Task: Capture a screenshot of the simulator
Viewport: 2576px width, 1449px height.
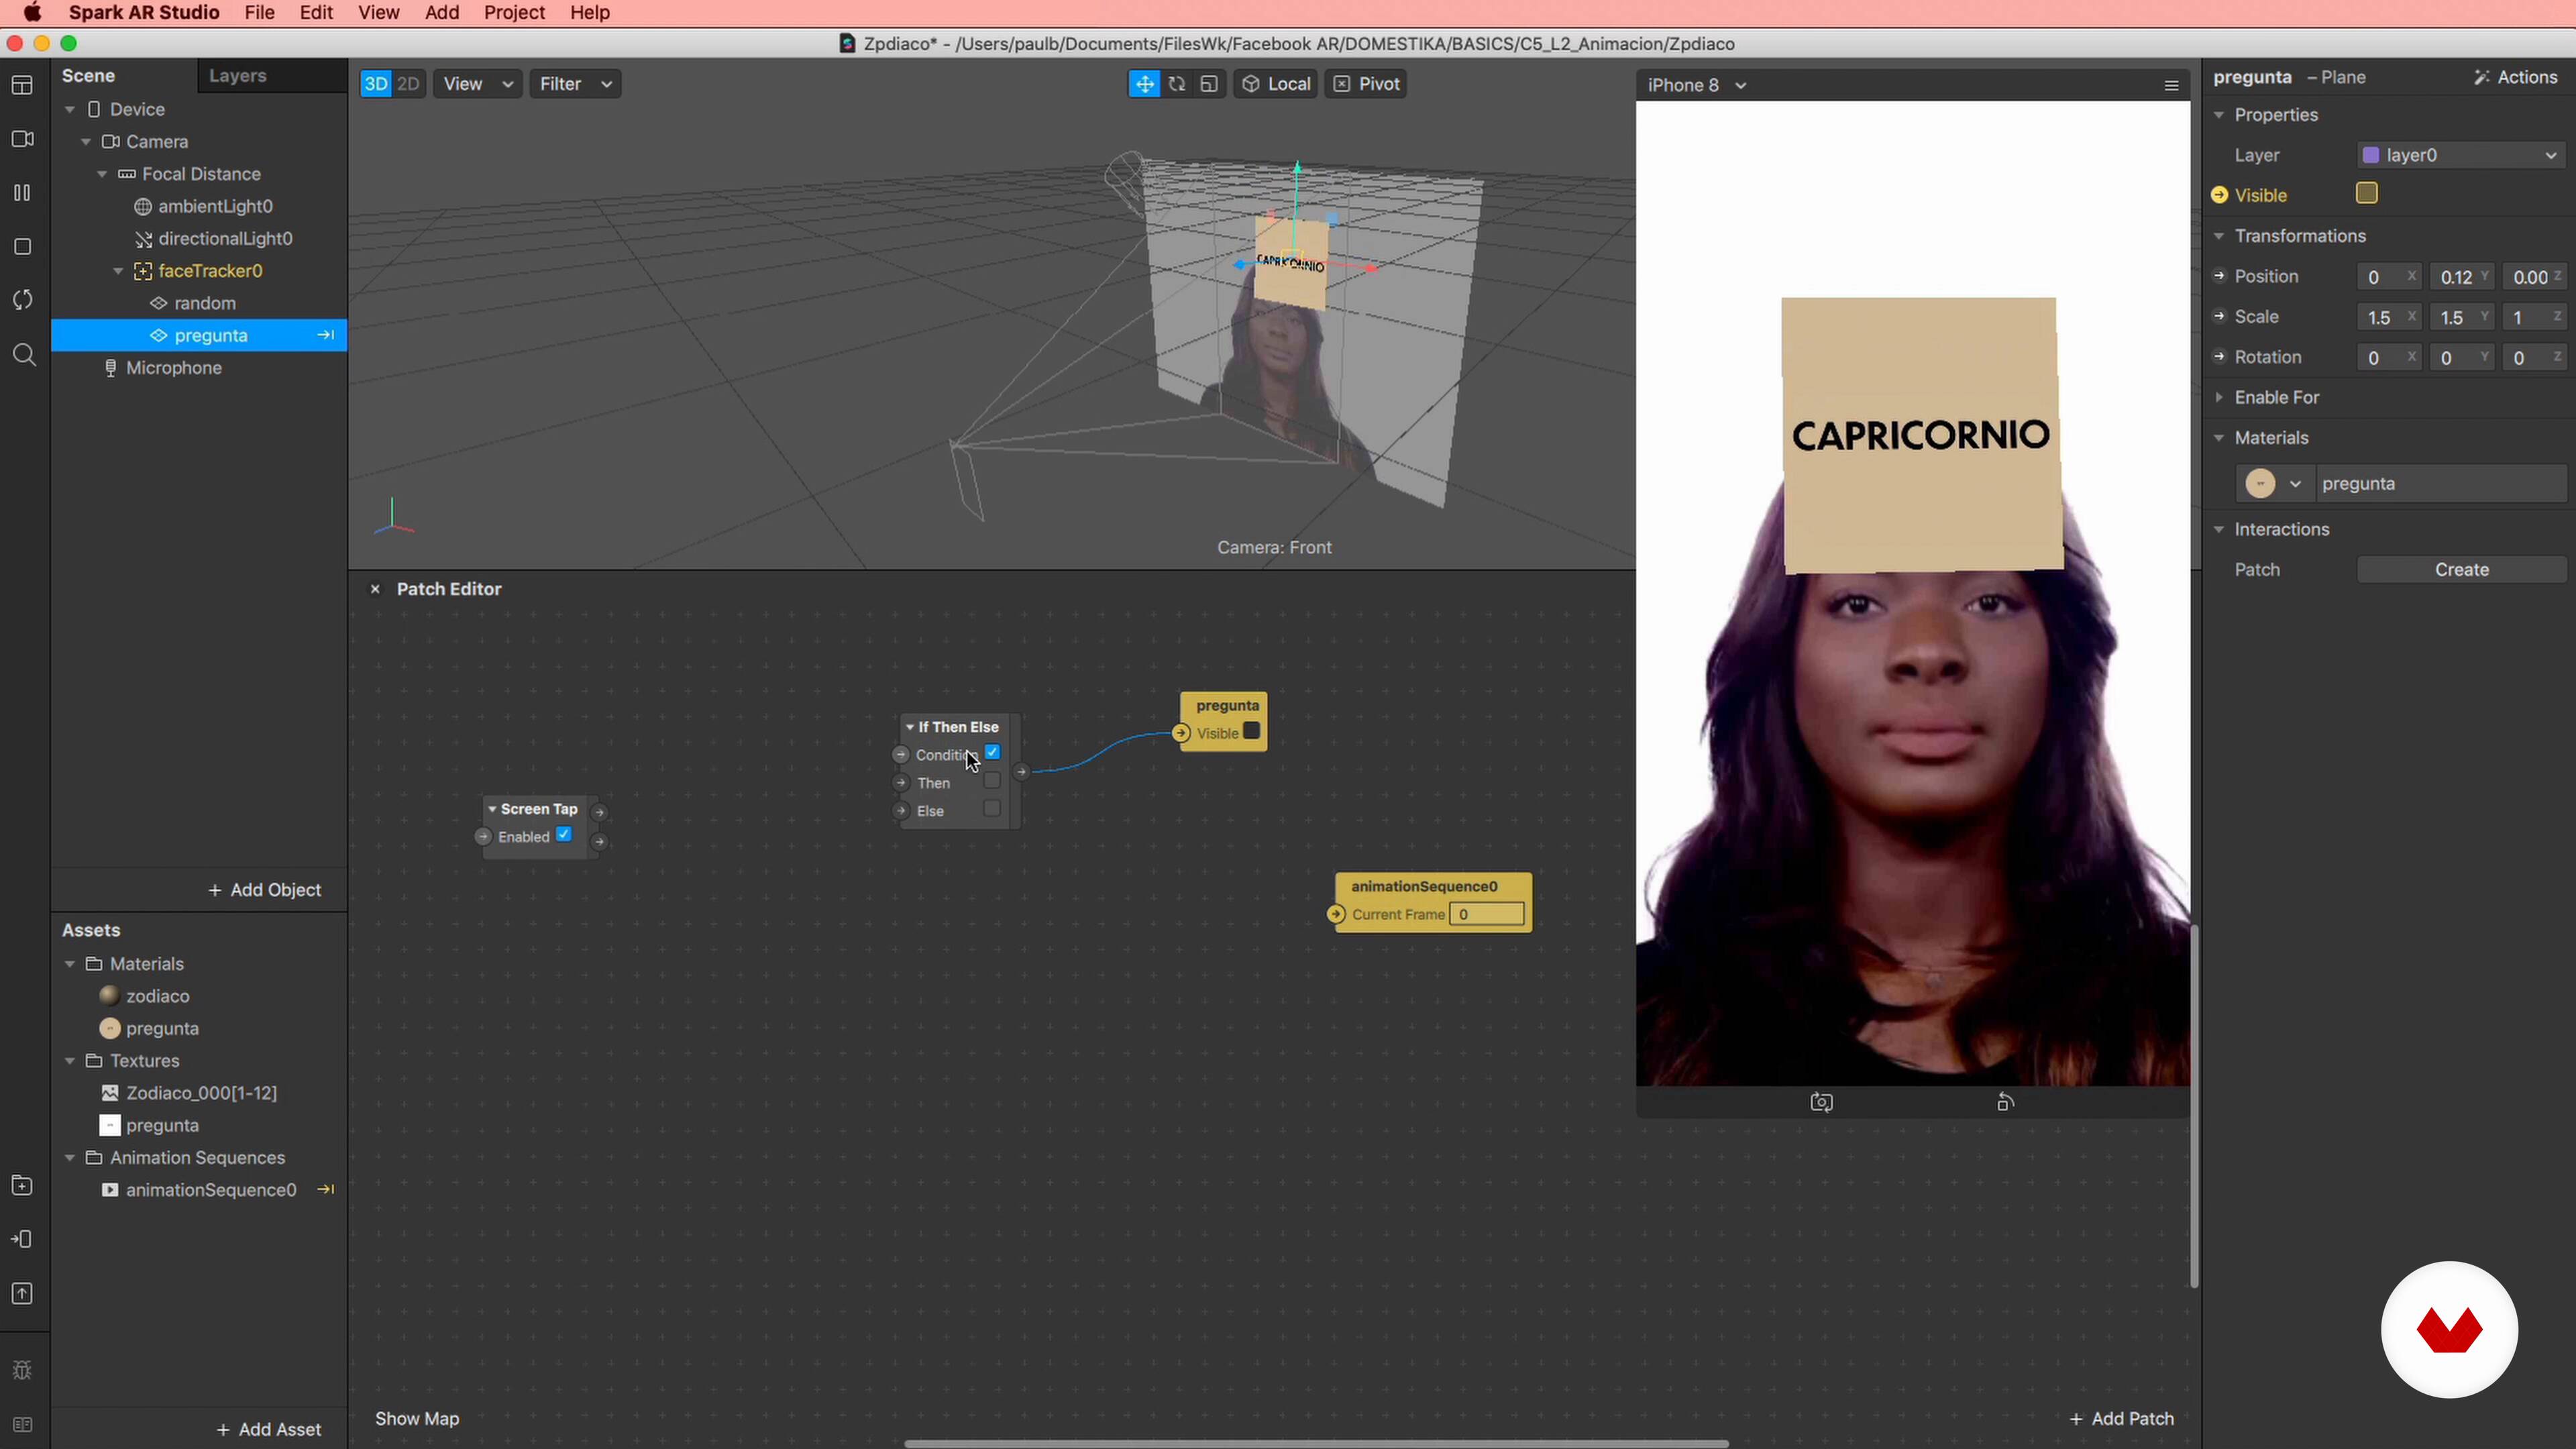Action: 1821,1102
